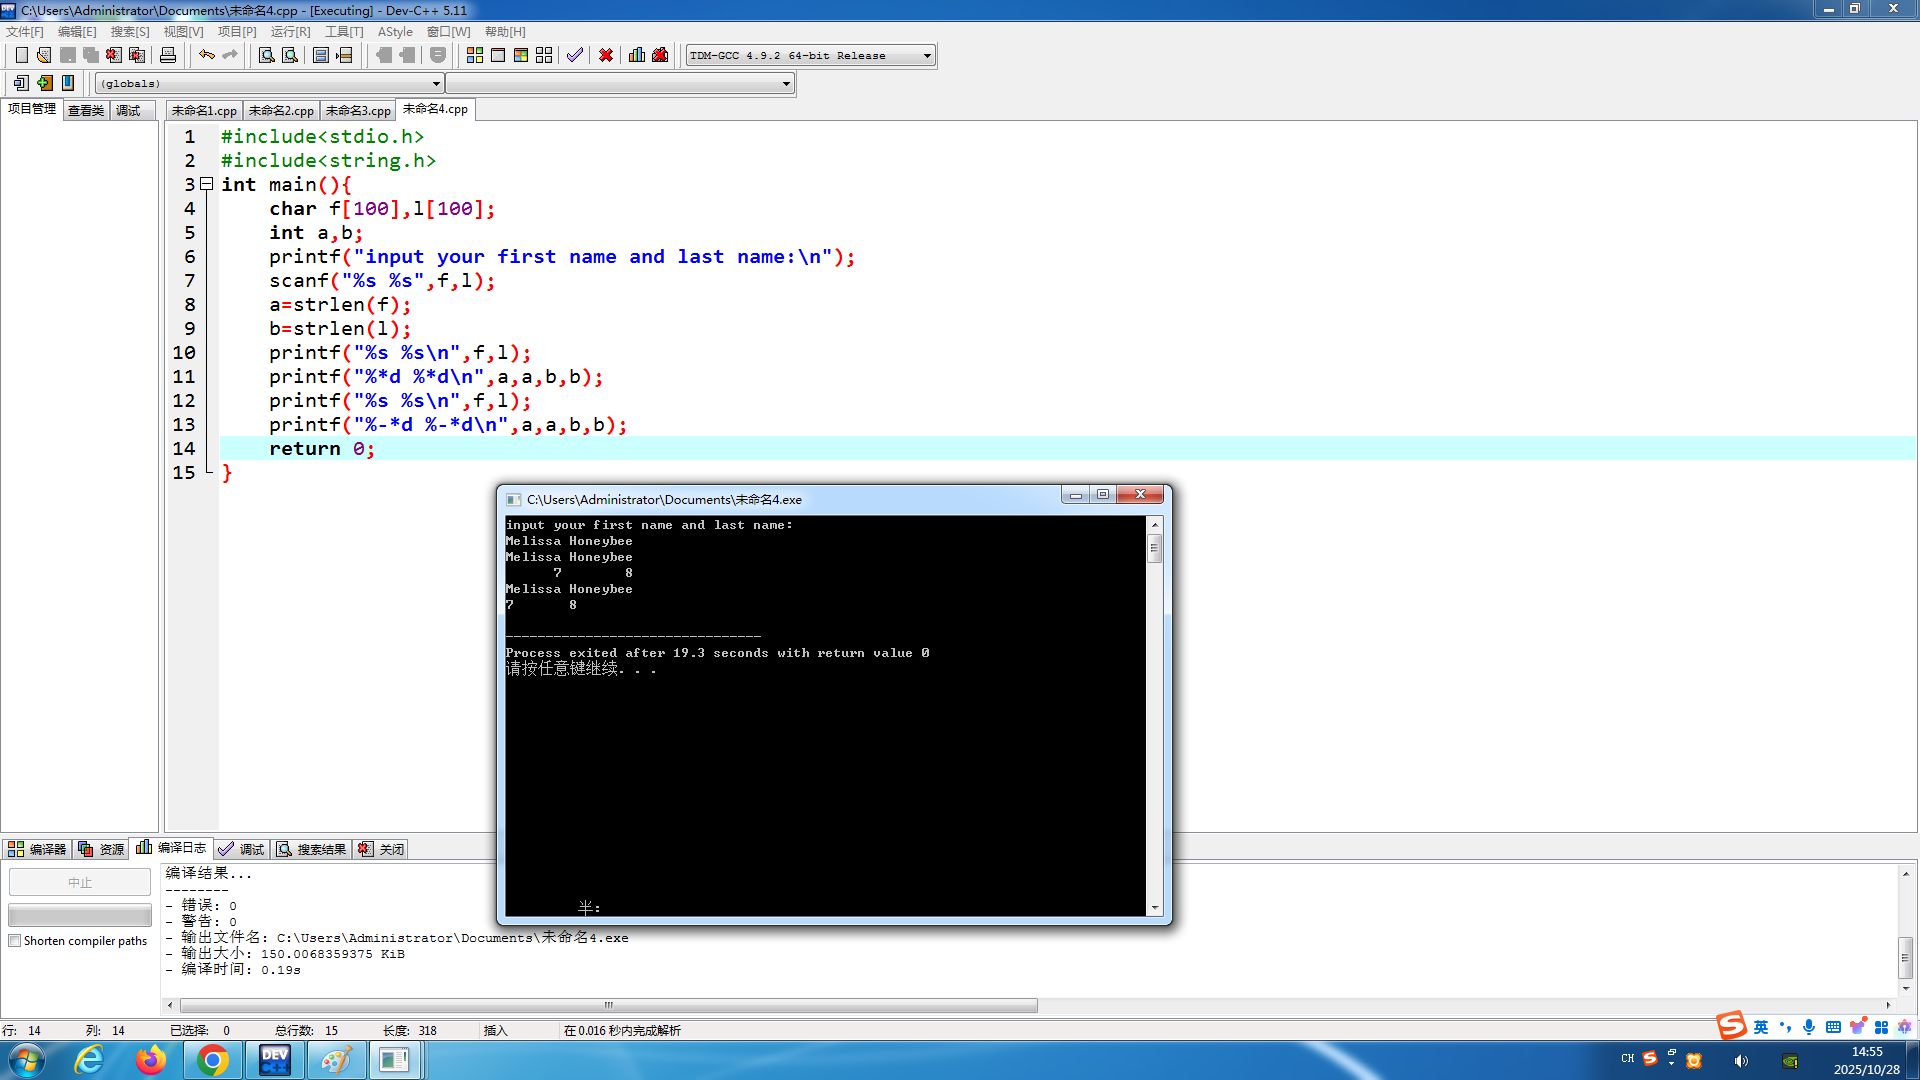1920x1080 pixels.
Task: Open Google Chrome from the taskbar
Action: (212, 1060)
